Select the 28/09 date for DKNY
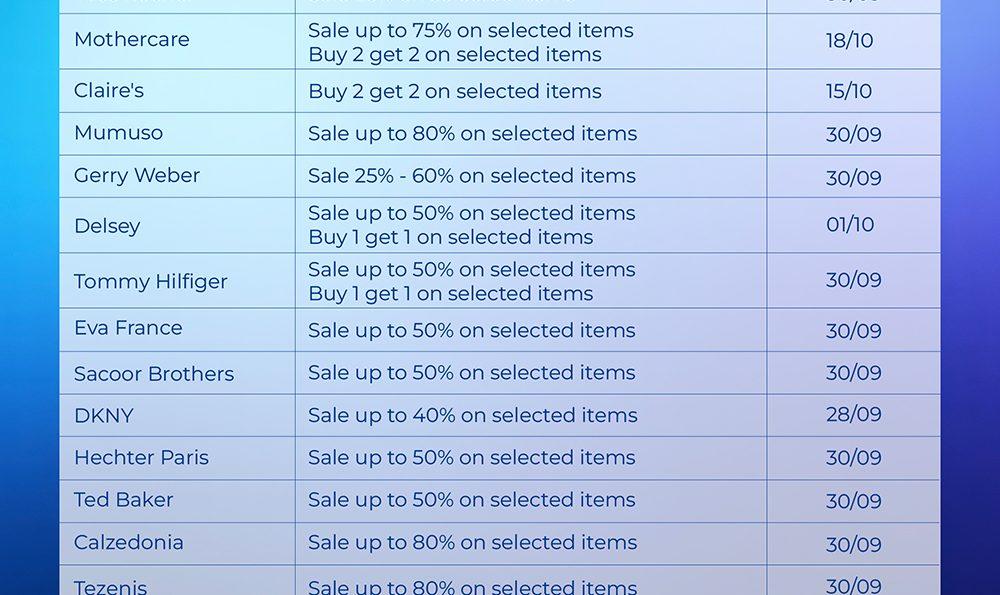 pyautogui.click(x=853, y=415)
